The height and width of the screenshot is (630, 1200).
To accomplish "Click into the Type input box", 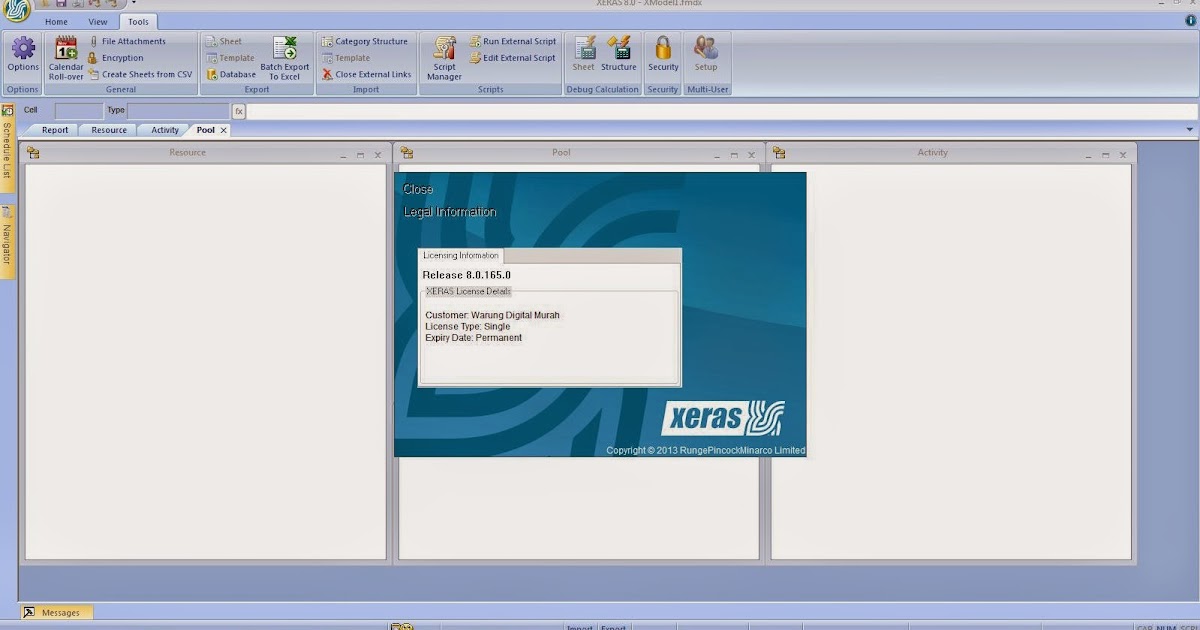I will pyautogui.click(x=178, y=111).
